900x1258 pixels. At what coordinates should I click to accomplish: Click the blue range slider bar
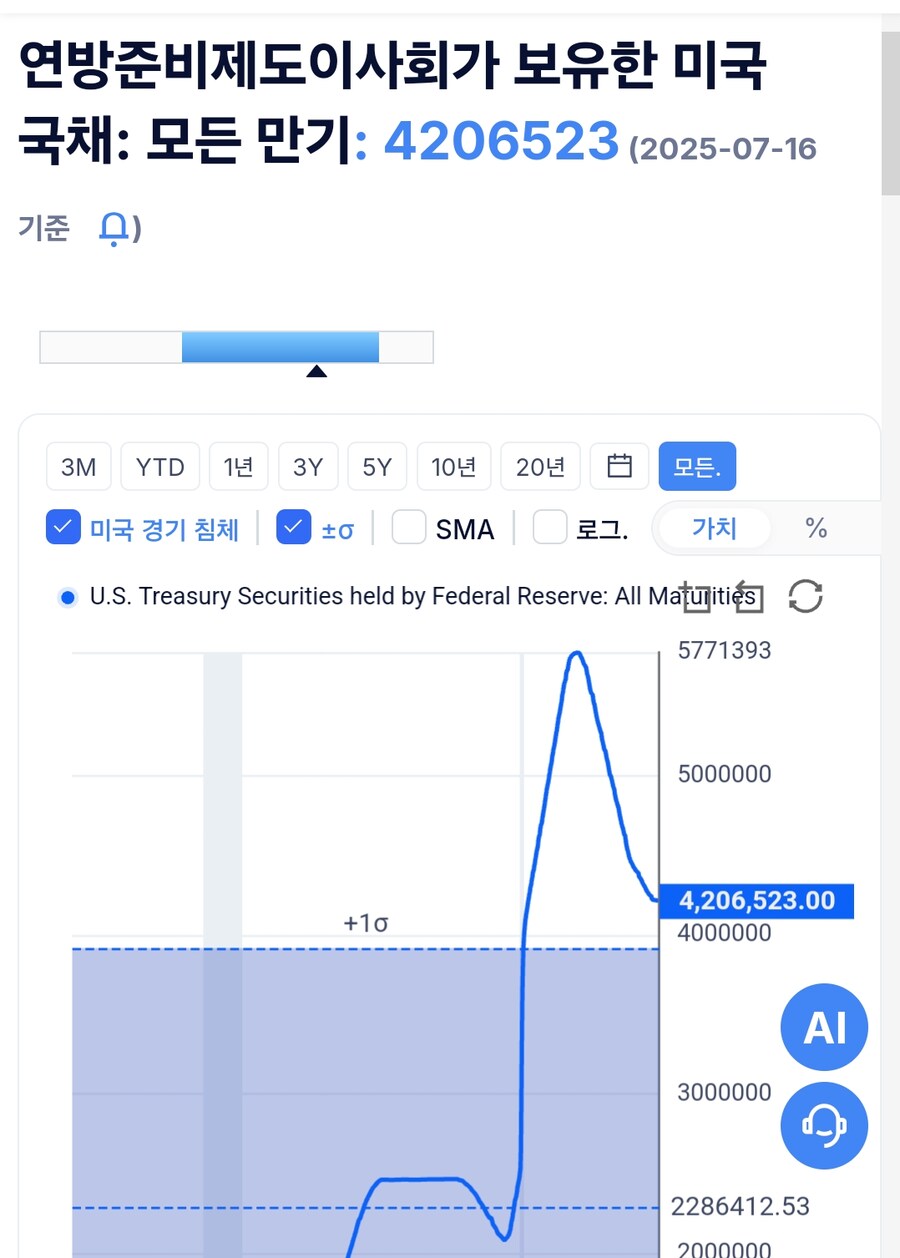coord(280,347)
